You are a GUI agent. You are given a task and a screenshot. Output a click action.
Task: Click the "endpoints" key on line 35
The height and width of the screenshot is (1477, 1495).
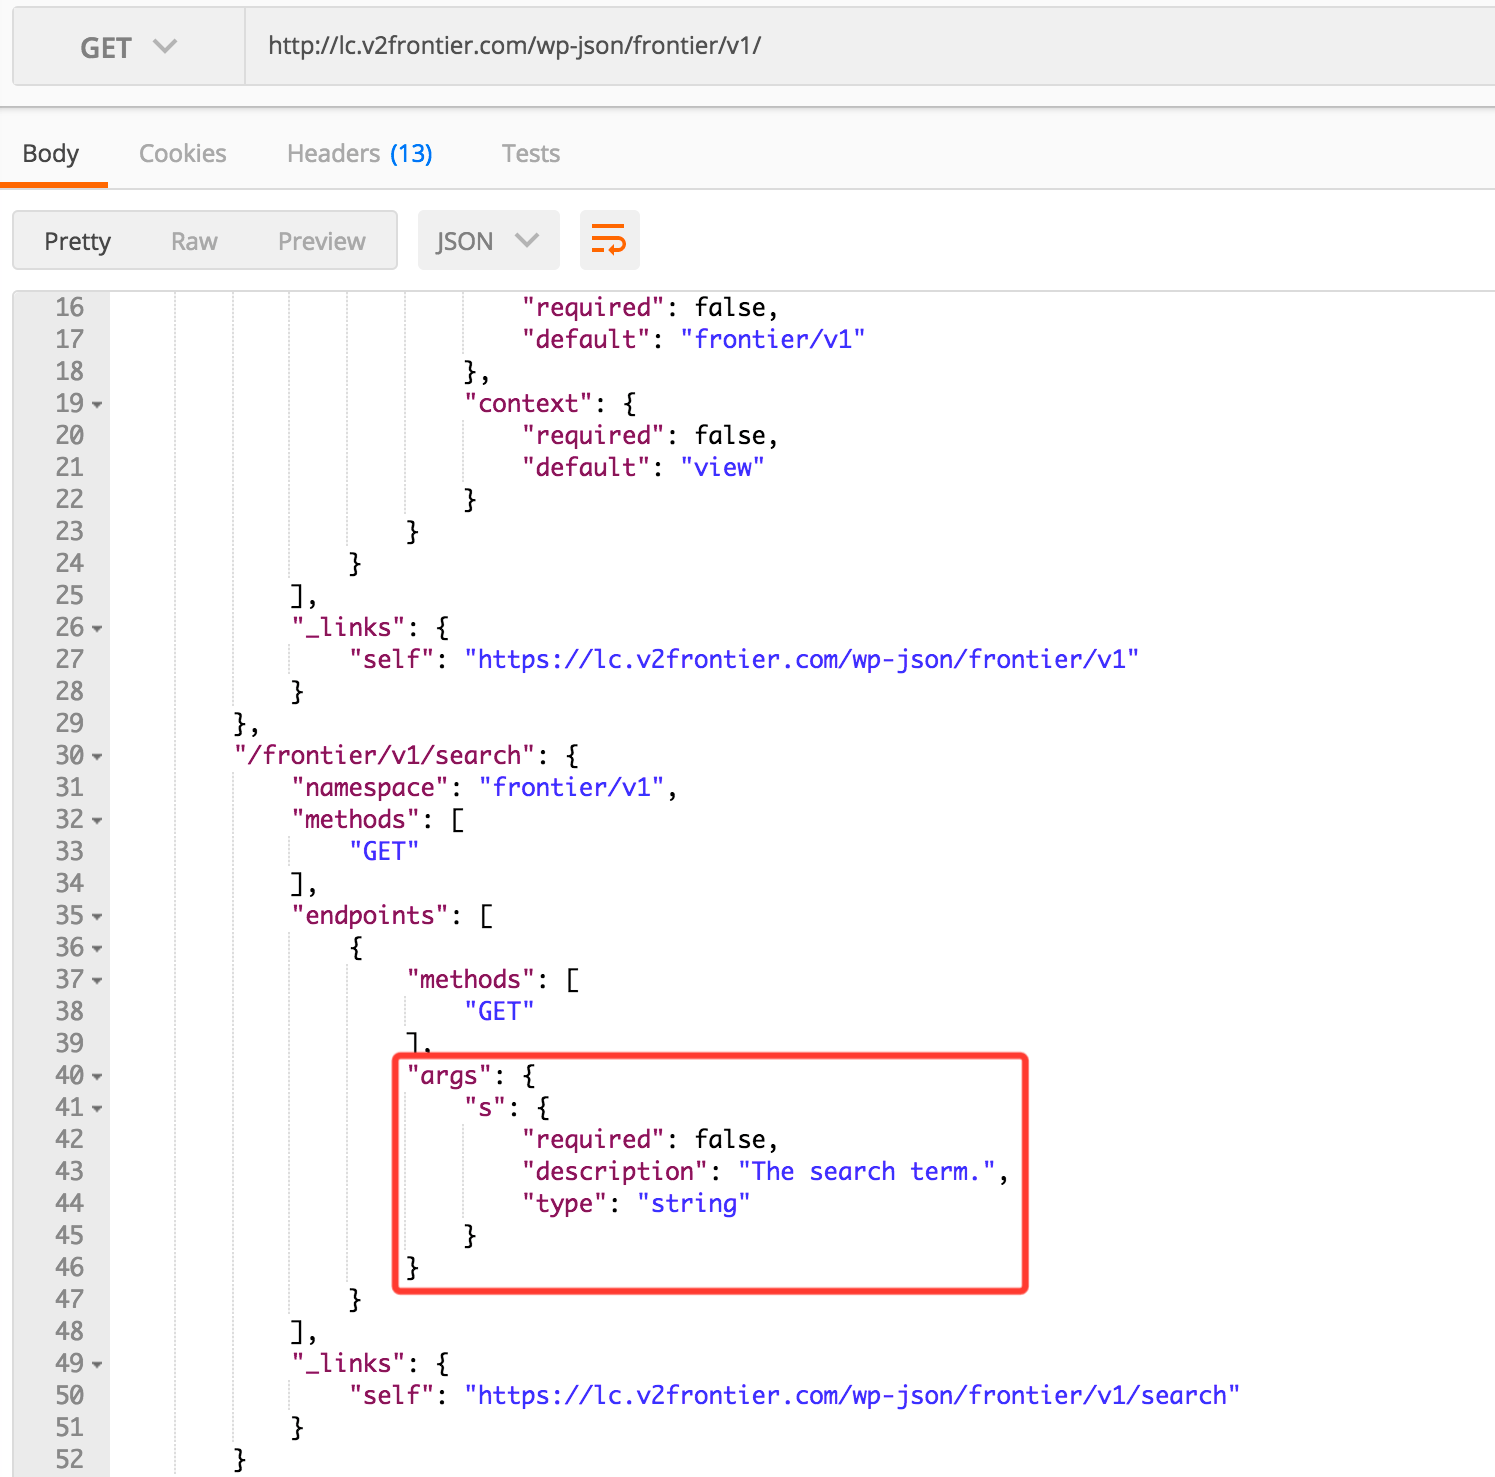(370, 915)
